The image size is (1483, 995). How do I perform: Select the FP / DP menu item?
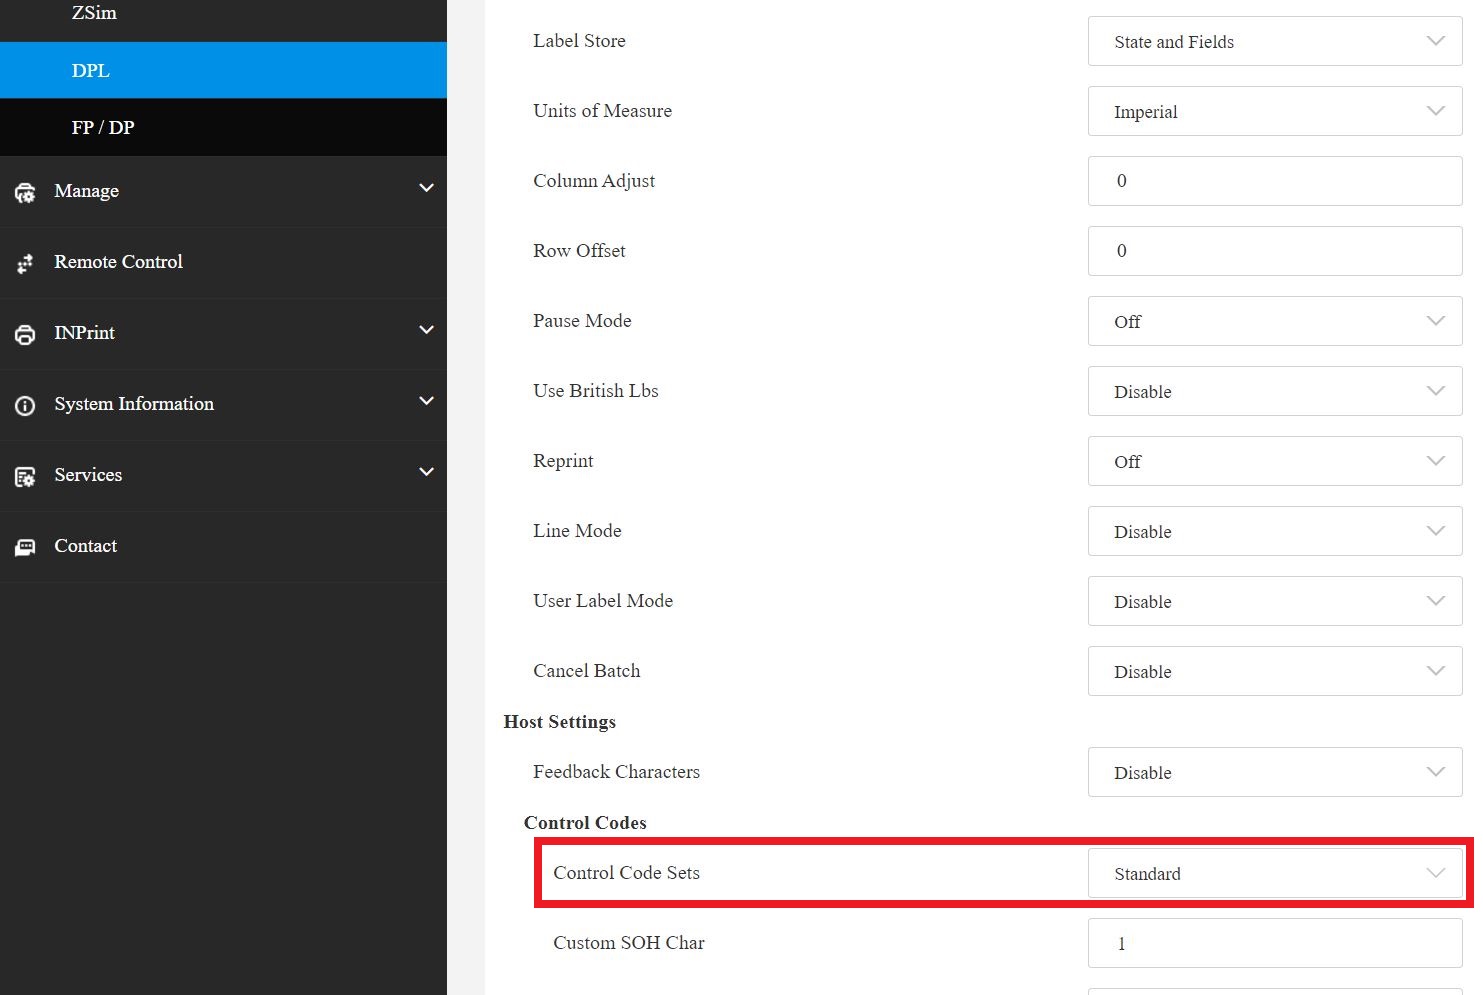click(x=223, y=127)
